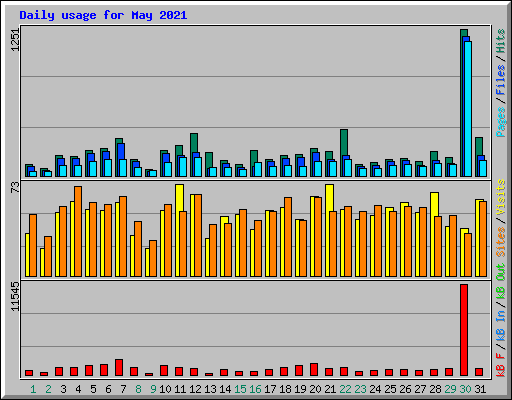Click the kB F legend label
Screen dimensions: 512x400
pos(501,365)
